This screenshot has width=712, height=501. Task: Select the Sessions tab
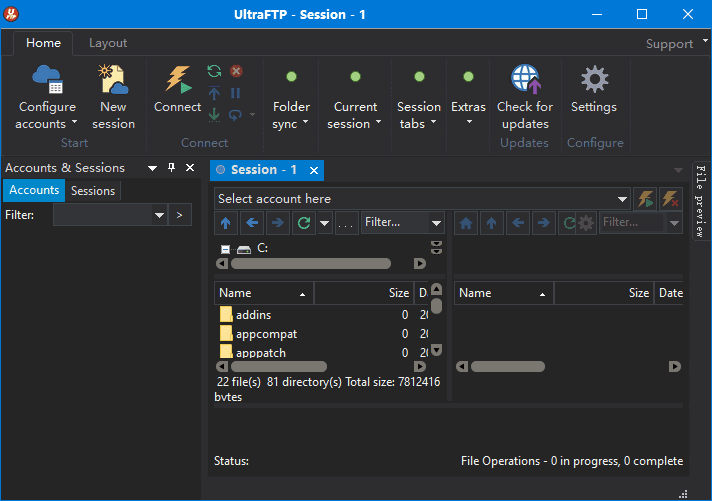pyautogui.click(x=93, y=191)
